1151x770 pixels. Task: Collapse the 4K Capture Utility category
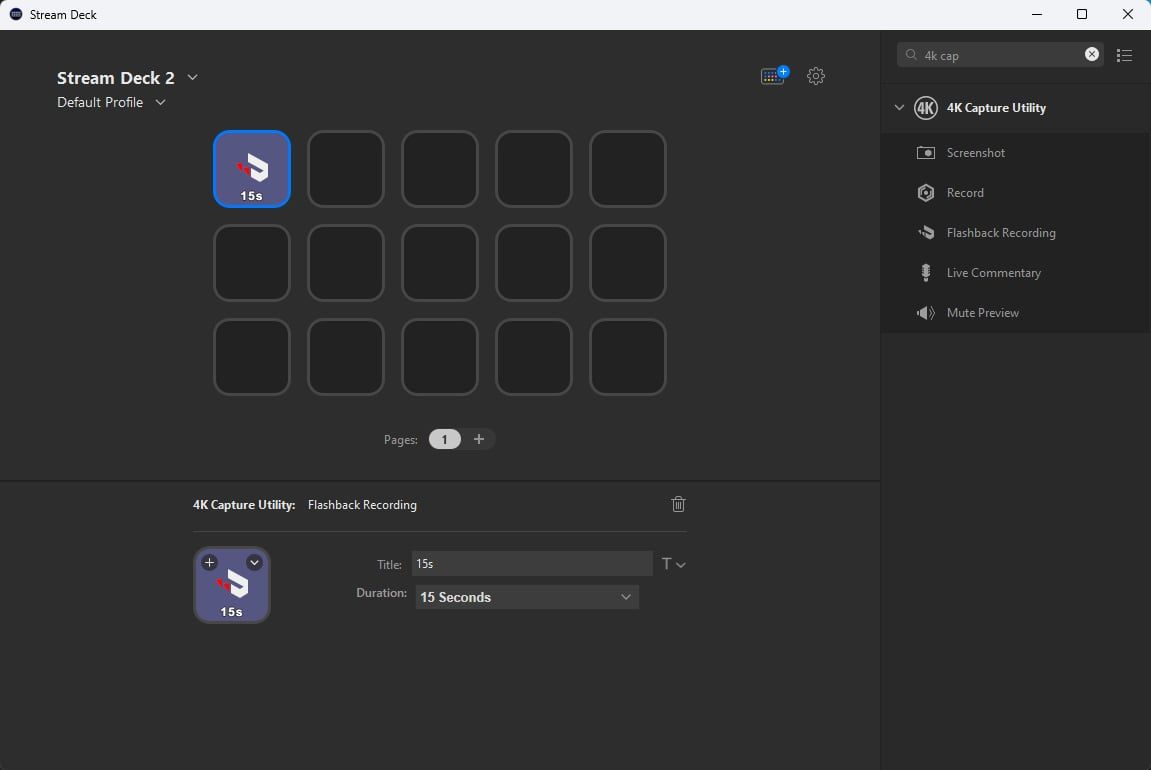(899, 108)
